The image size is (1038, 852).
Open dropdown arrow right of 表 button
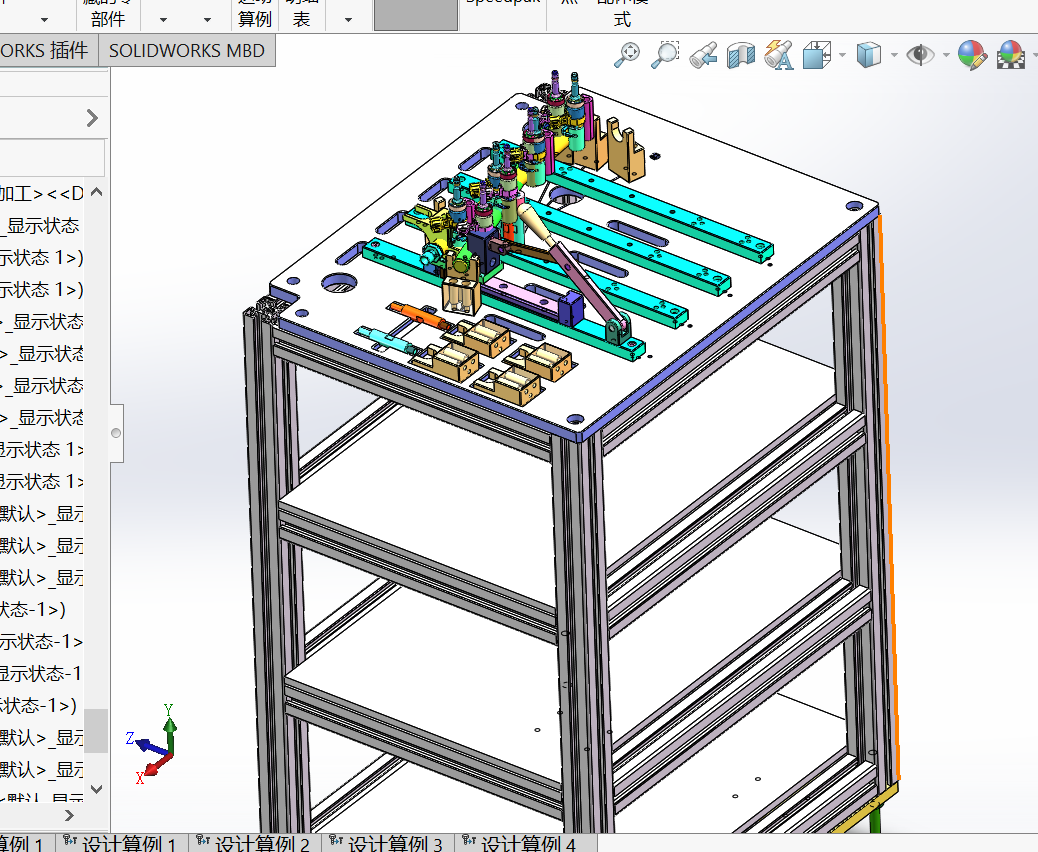[348, 20]
